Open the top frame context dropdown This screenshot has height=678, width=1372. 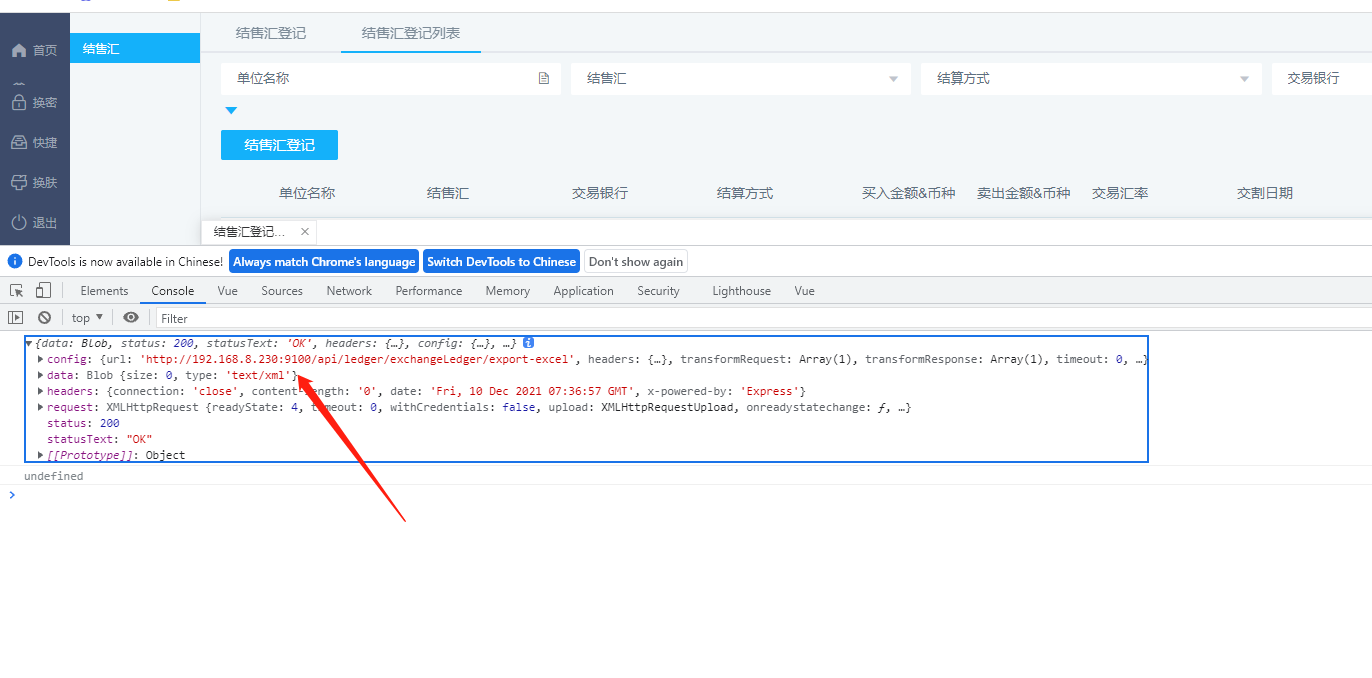[86, 317]
